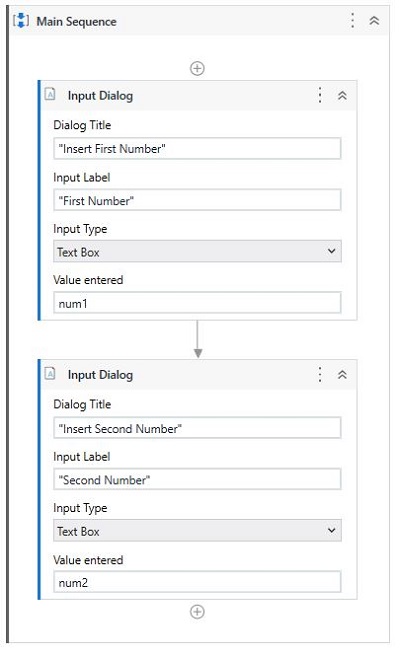400x655 pixels.
Task: Edit "Insert Second Number" dialog title field
Action: 197,428
